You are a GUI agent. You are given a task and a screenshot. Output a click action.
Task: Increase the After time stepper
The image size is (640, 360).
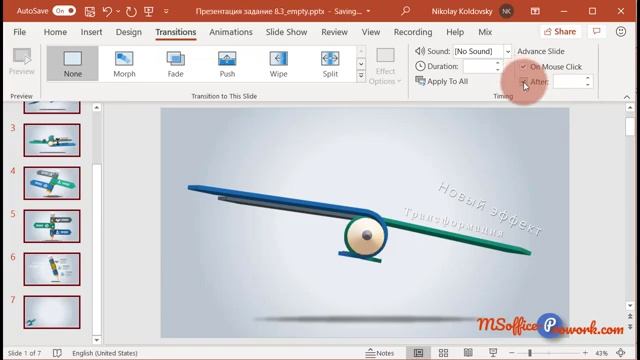588,78
